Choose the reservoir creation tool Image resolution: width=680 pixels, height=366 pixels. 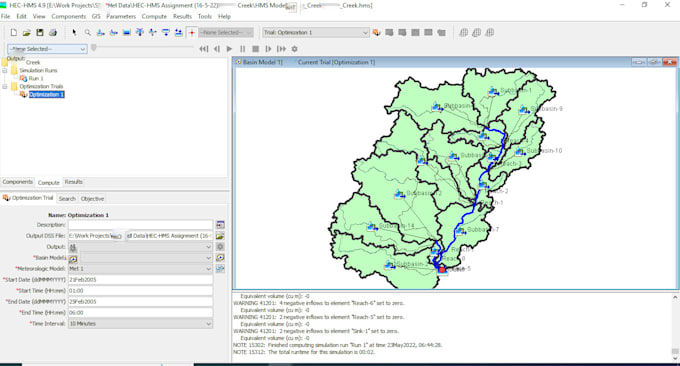127,33
